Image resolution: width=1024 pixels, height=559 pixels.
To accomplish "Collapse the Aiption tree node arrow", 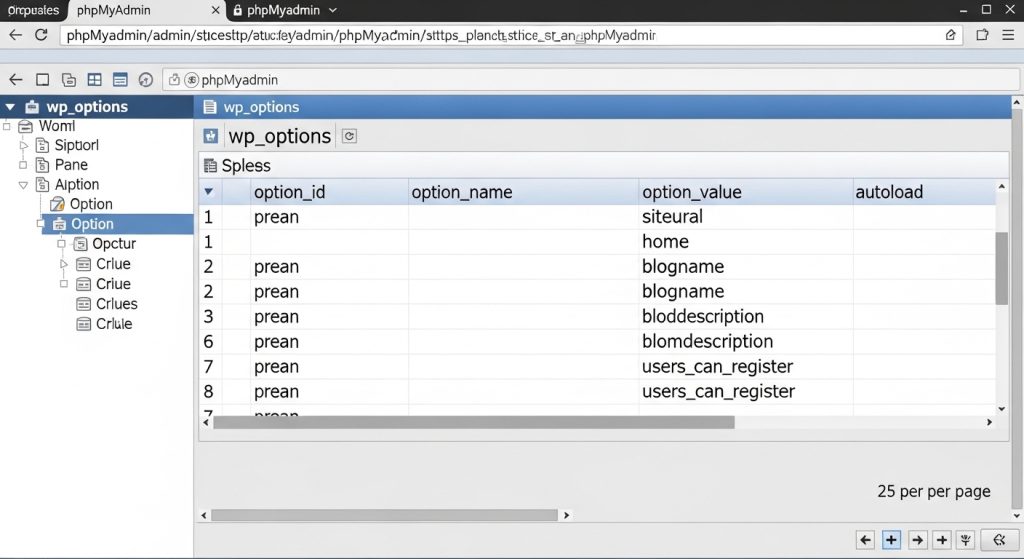I will coord(23,185).
